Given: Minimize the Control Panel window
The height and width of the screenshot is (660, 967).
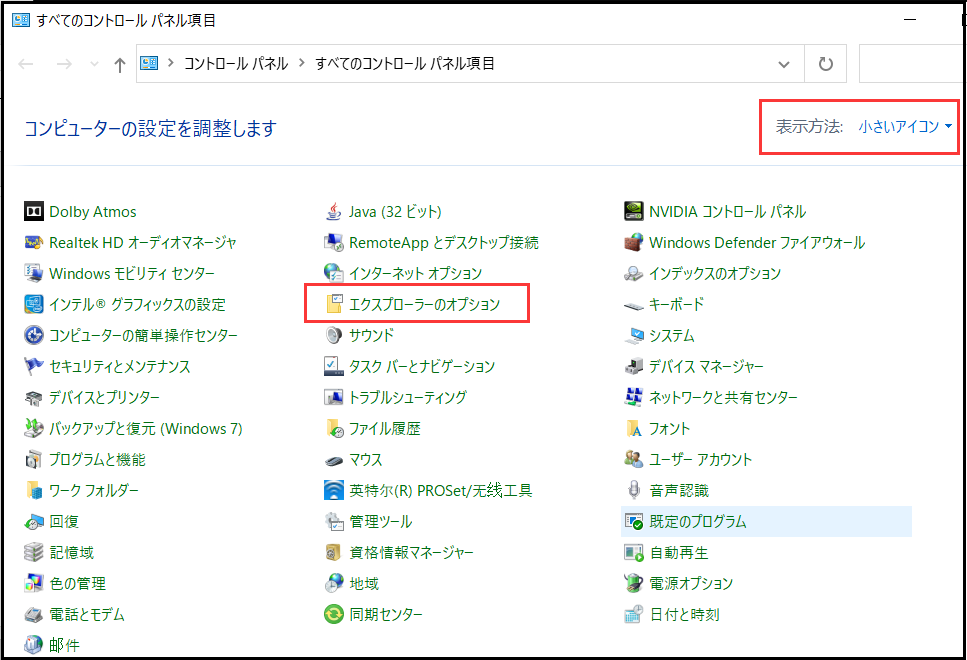Looking at the screenshot, I should pos(910,20).
